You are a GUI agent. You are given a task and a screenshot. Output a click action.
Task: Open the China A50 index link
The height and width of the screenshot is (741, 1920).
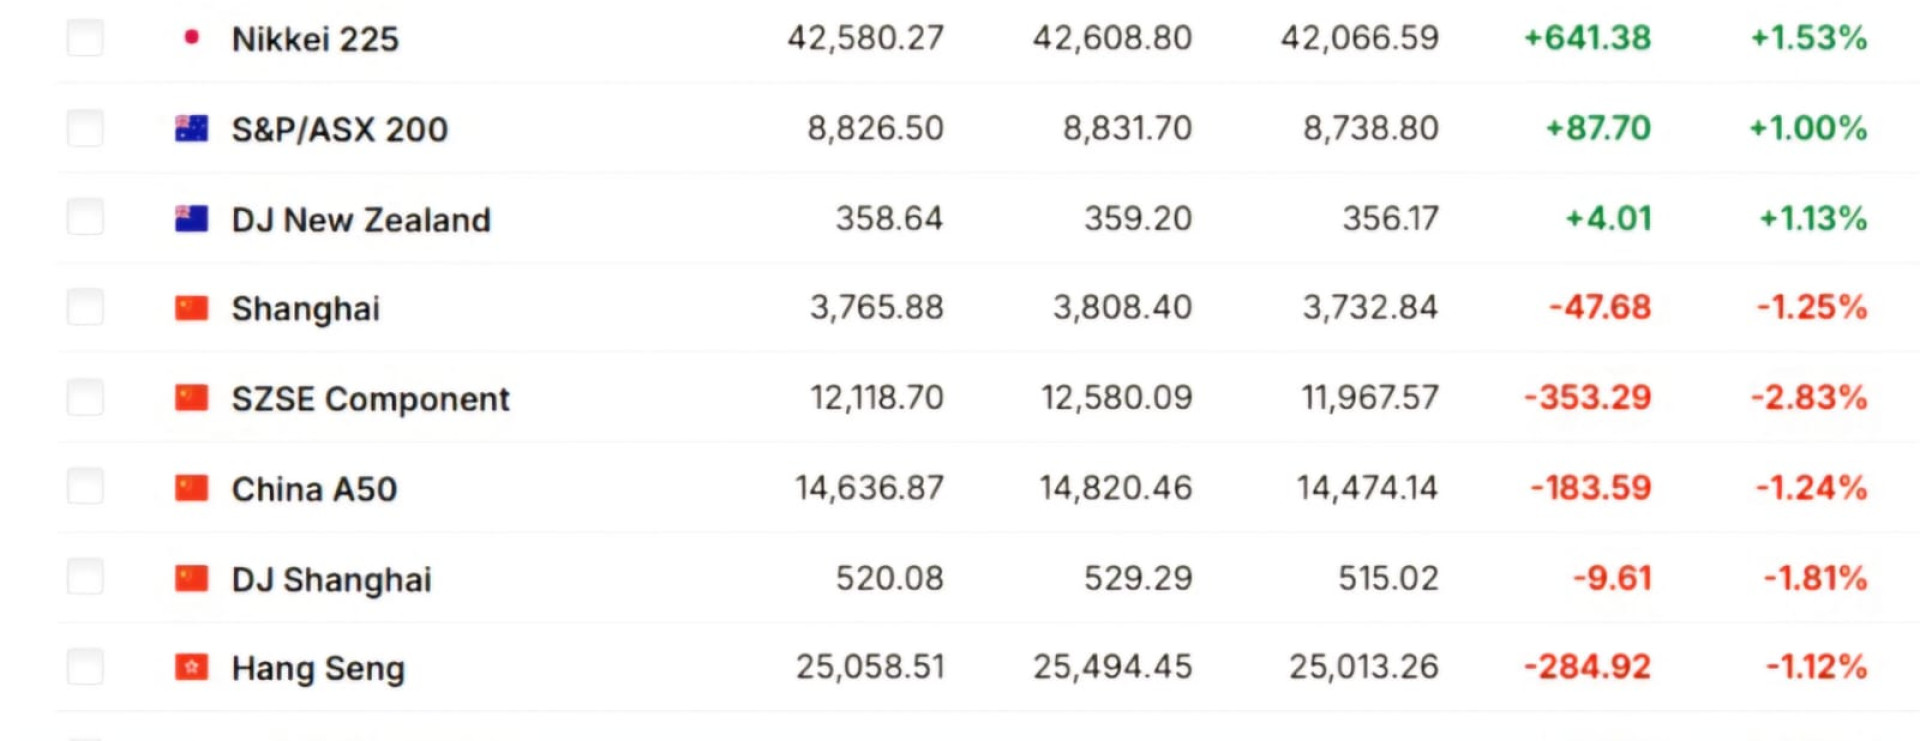314,489
